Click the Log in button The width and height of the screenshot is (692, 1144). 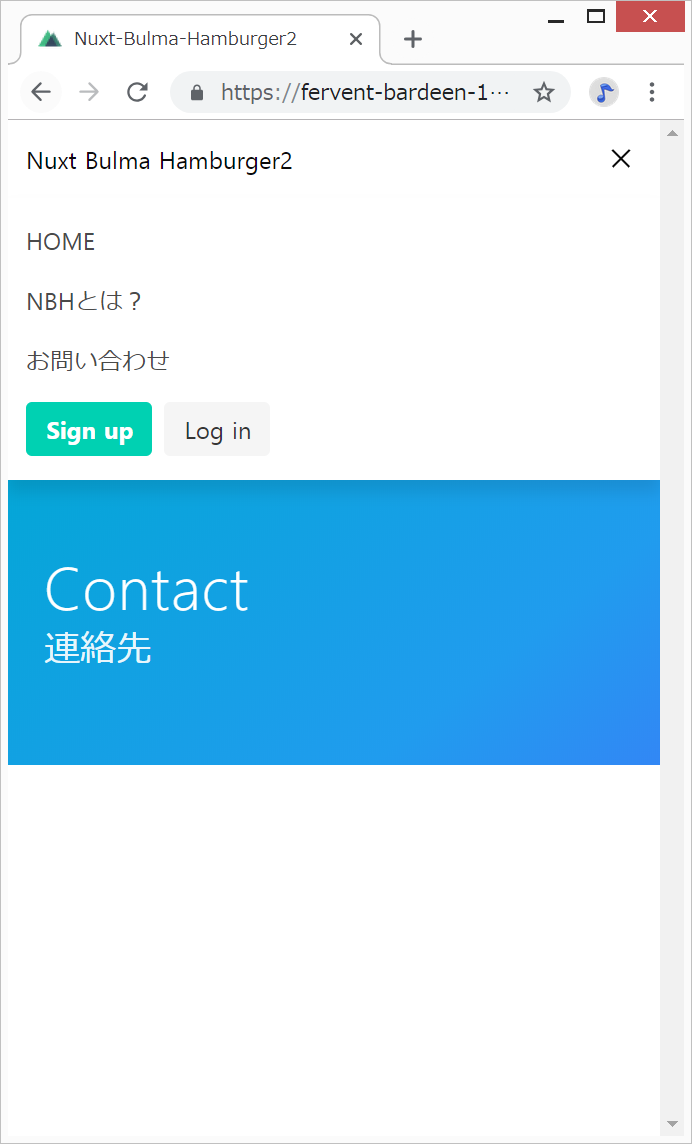218,429
